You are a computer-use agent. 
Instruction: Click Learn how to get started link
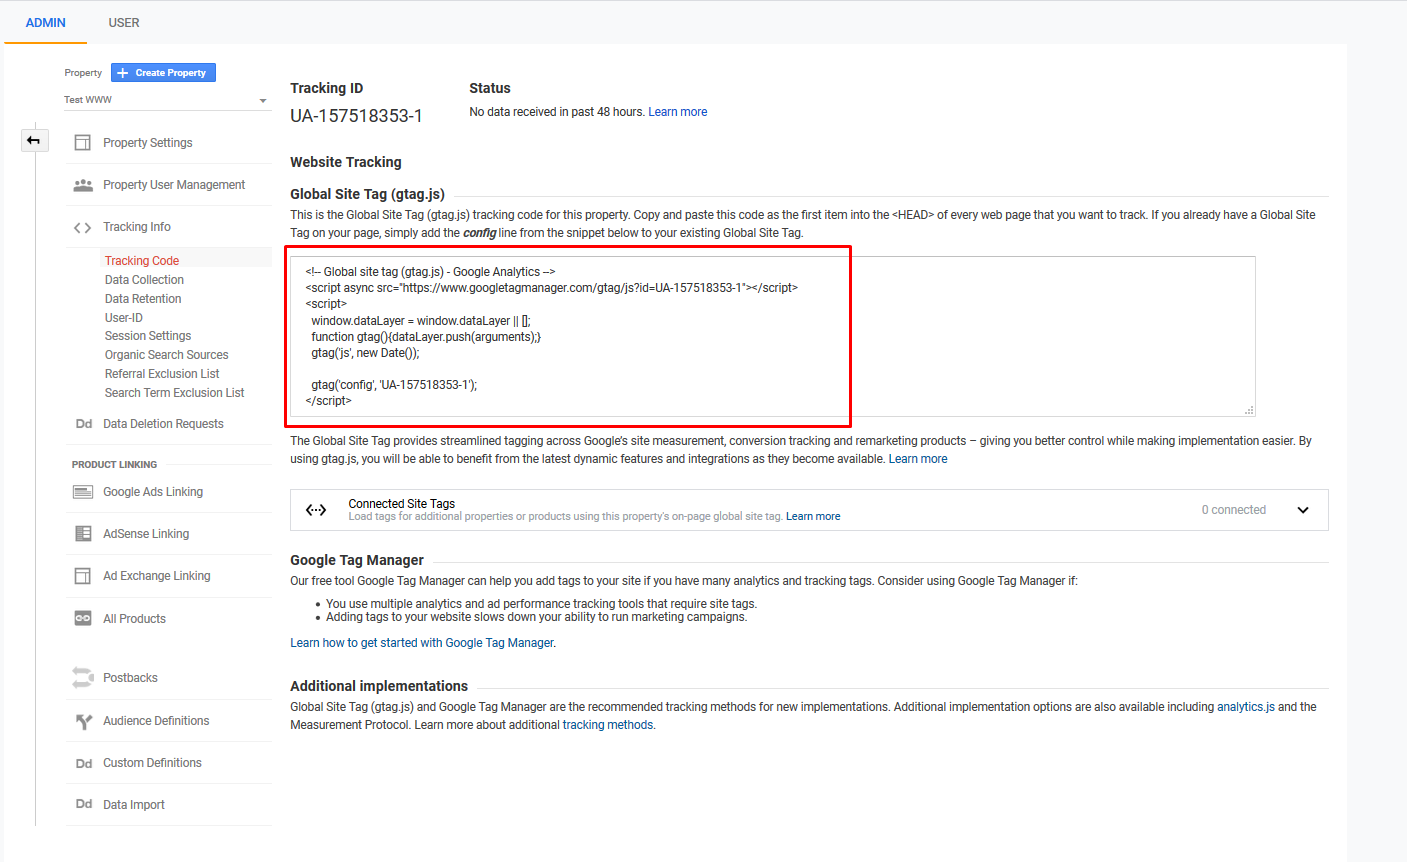(x=422, y=643)
